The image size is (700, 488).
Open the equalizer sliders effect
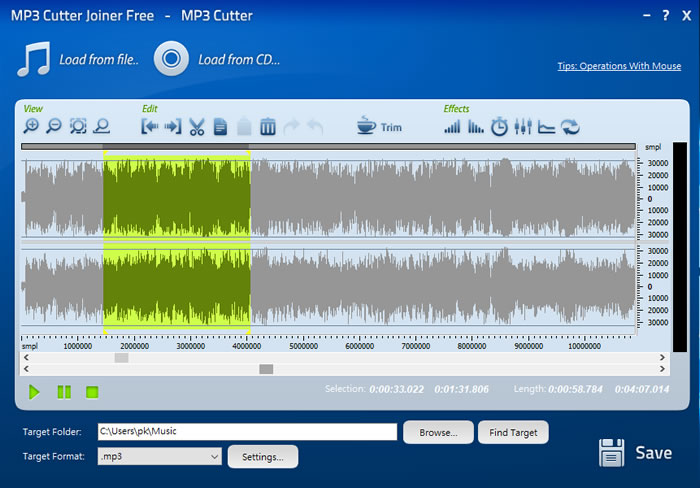point(523,127)
